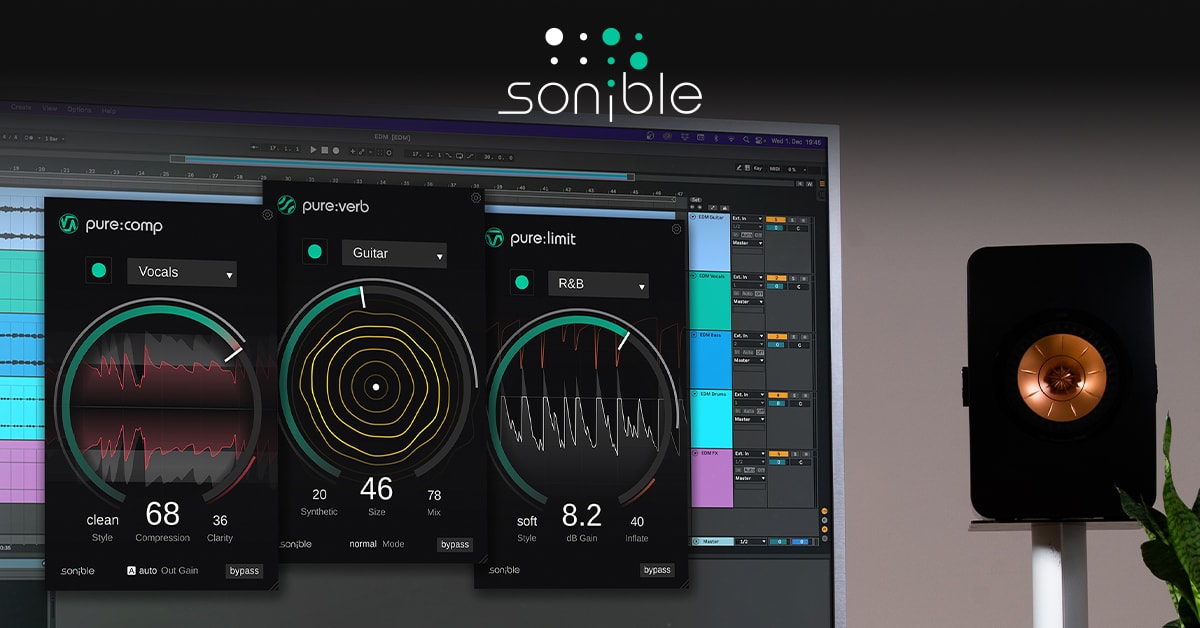1200x628 pixels.
Task: Open the Guitar profile dropdown
Action: point(394,254)
